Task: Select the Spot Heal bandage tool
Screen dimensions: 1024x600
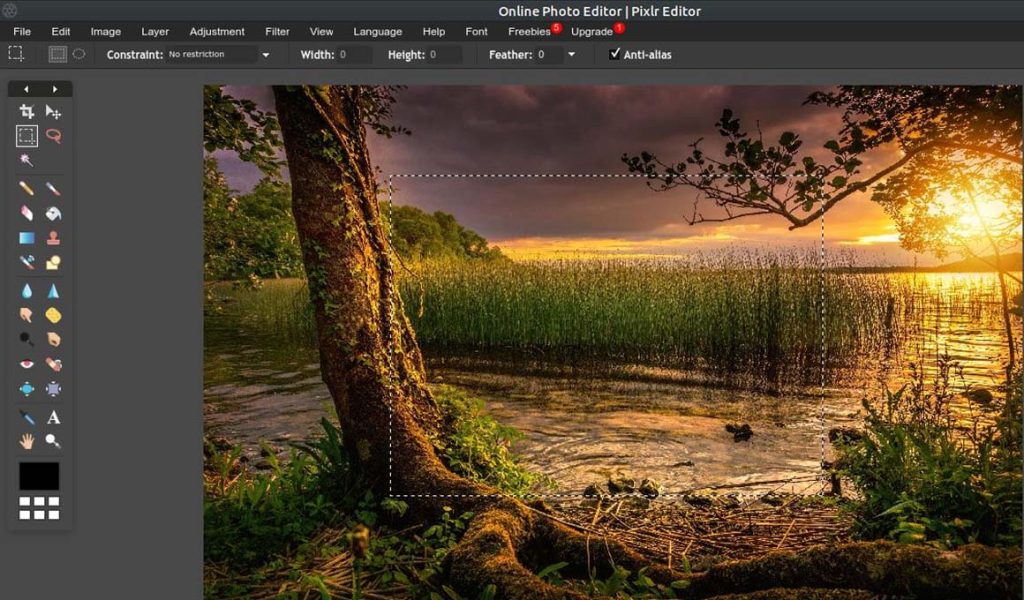Action: (54, 364)
